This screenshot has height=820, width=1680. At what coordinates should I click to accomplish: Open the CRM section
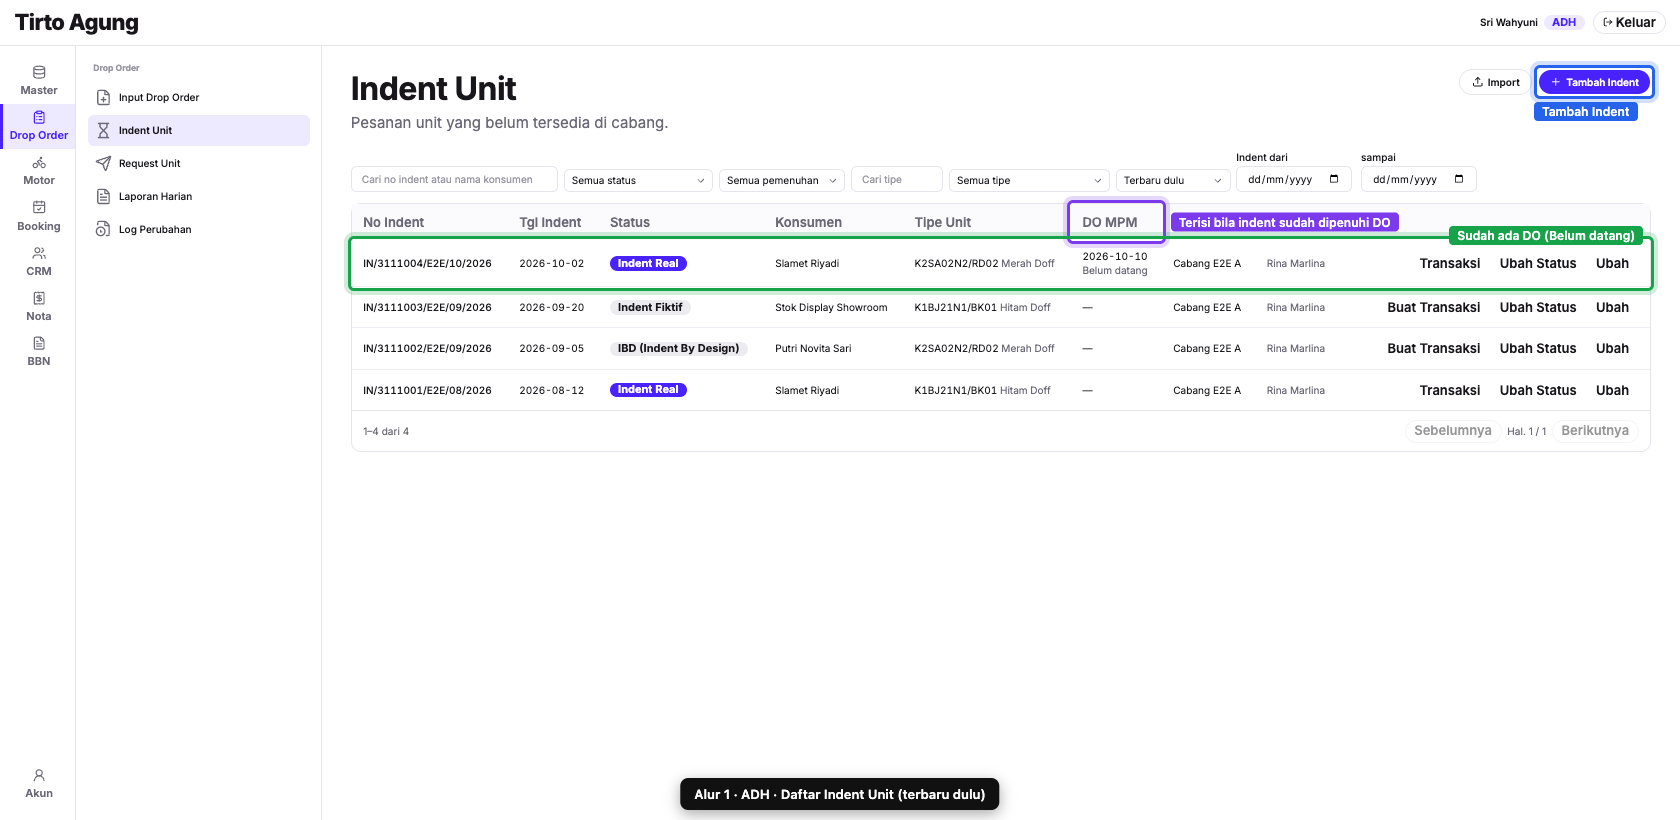point(38,262)
